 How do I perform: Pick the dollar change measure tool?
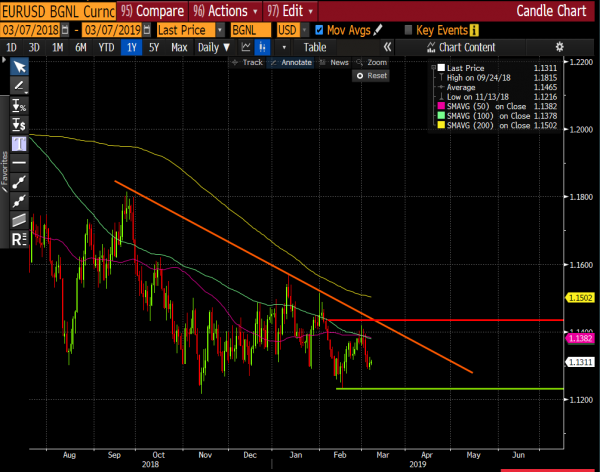coord(19,124)
